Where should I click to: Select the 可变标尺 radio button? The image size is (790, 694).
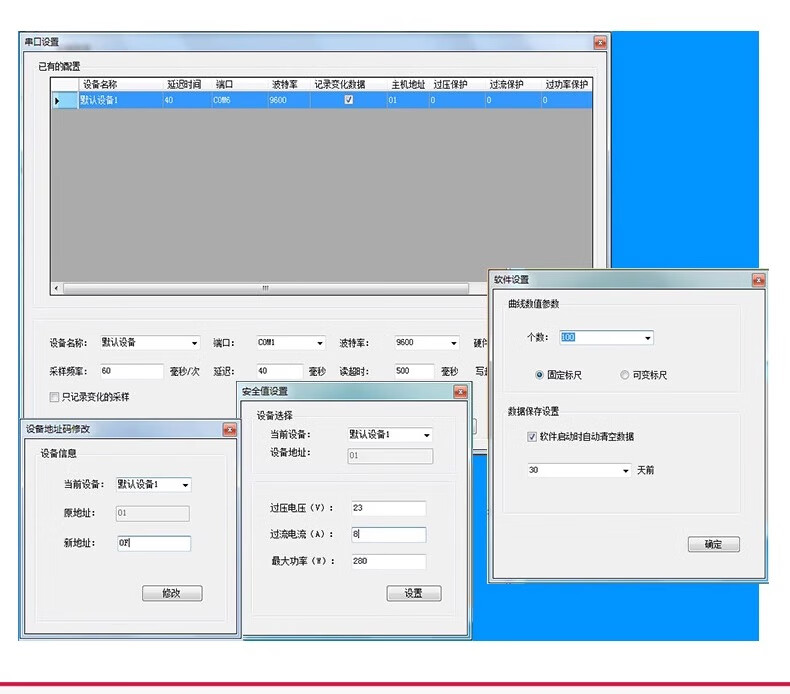[625, 375]
